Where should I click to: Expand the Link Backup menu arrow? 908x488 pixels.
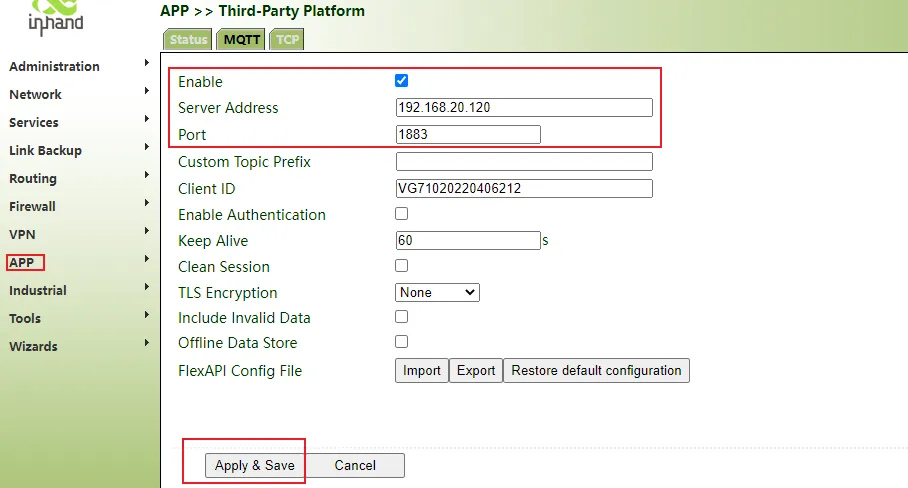click(x=147, y=146)
